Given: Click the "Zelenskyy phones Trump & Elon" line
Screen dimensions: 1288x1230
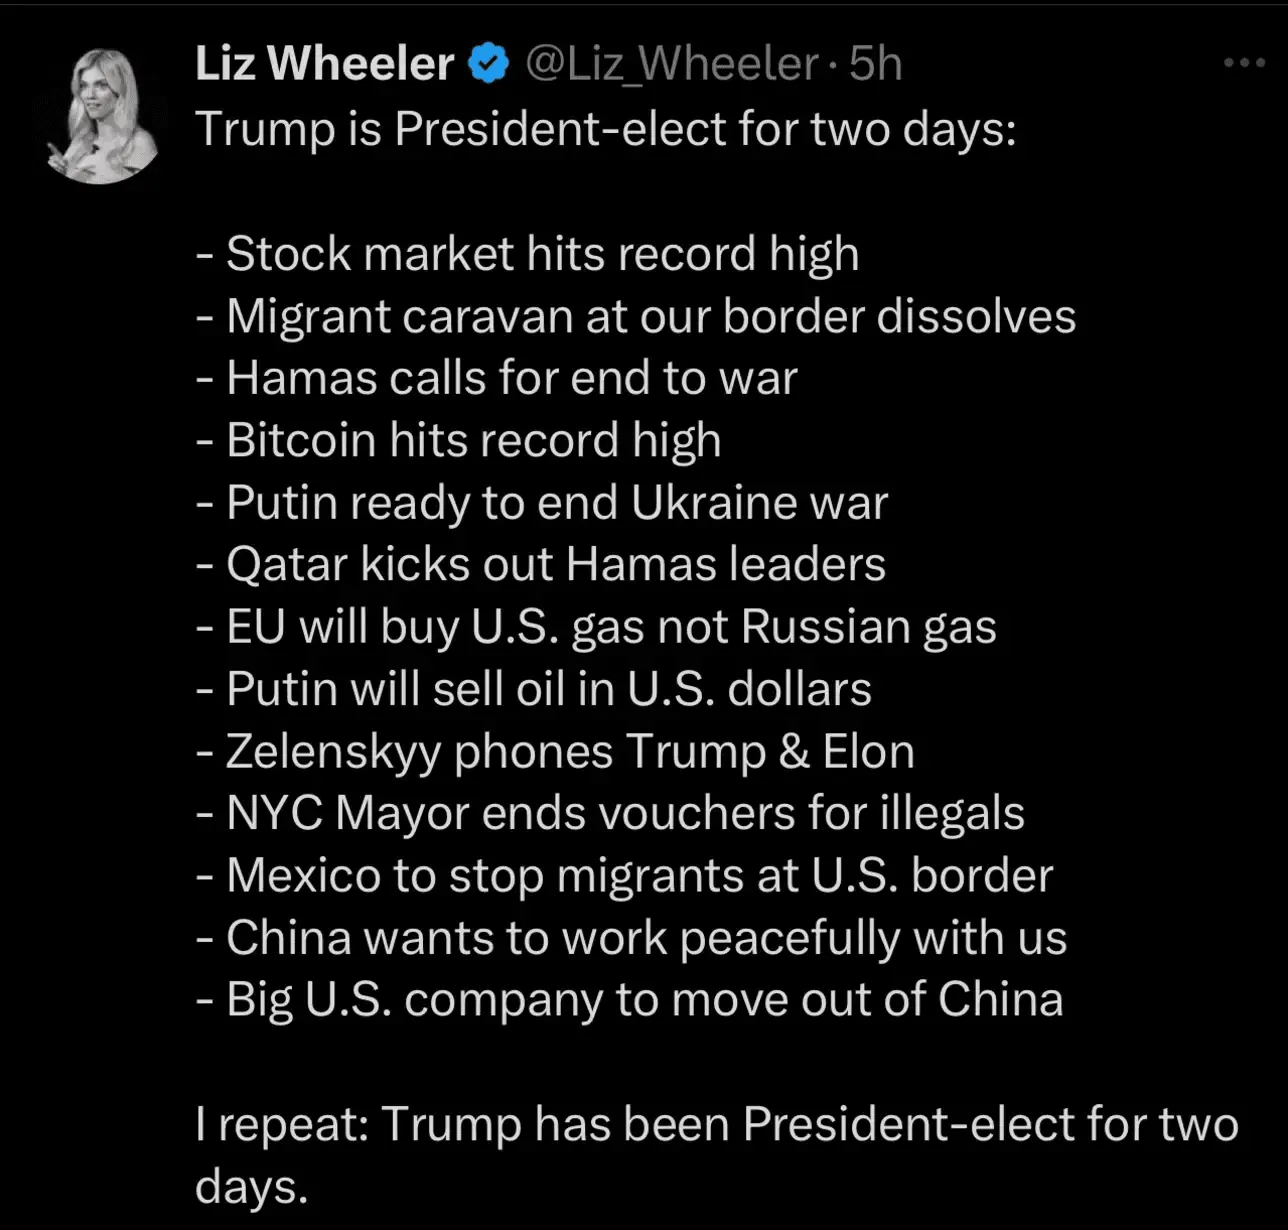Looking at the screenshot, I should [x=569, y=751].
